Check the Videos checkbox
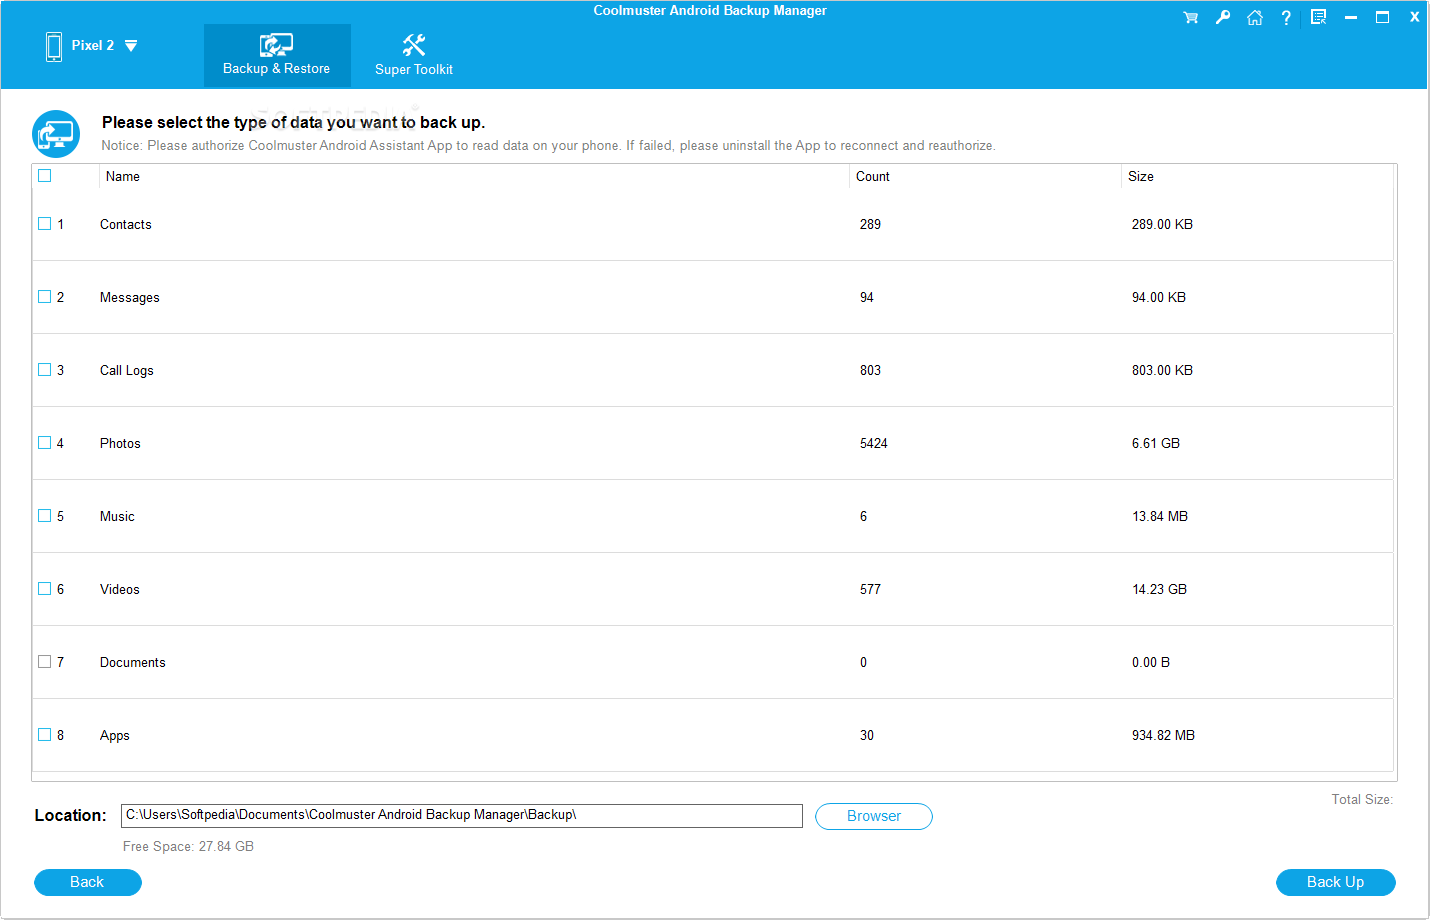Viewport: 1430px width, 920px height. [44, 589]
